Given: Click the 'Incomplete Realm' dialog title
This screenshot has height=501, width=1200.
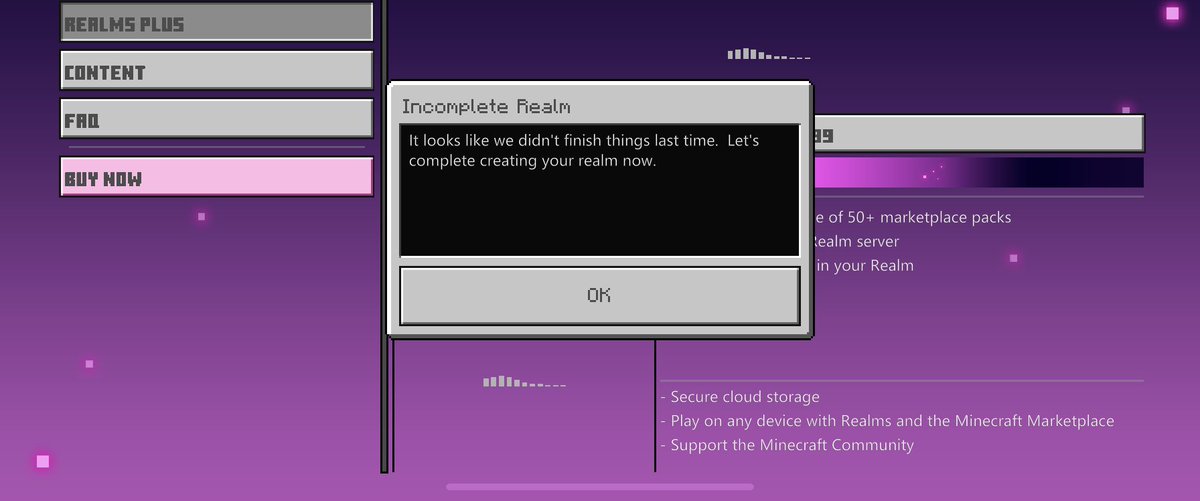Looking at the screenshot, I should 486,106.
